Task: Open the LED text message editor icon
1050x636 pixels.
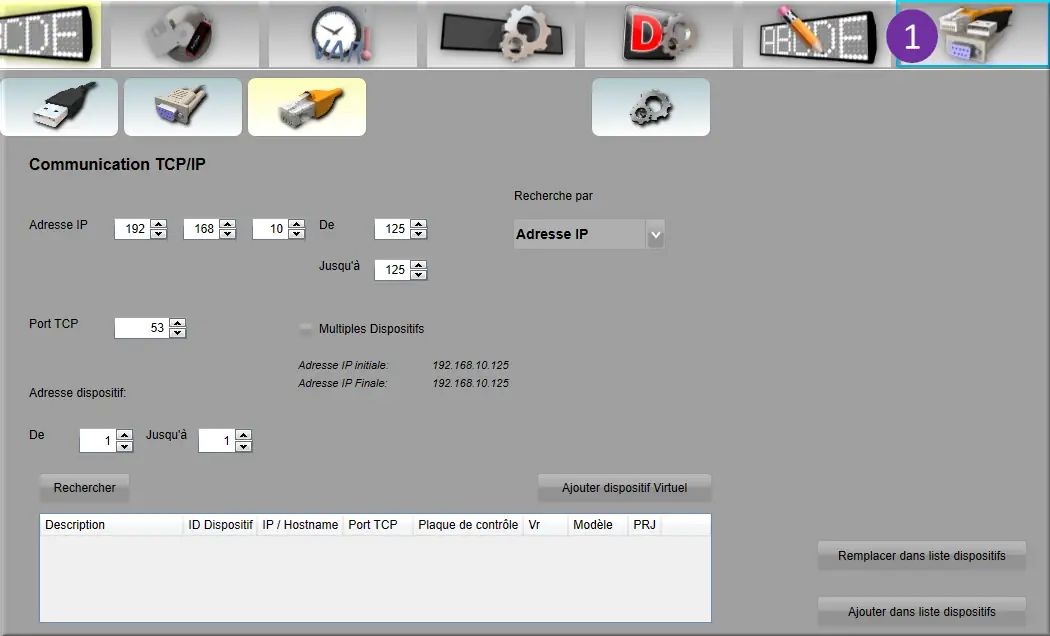Action: click(48, 34)
